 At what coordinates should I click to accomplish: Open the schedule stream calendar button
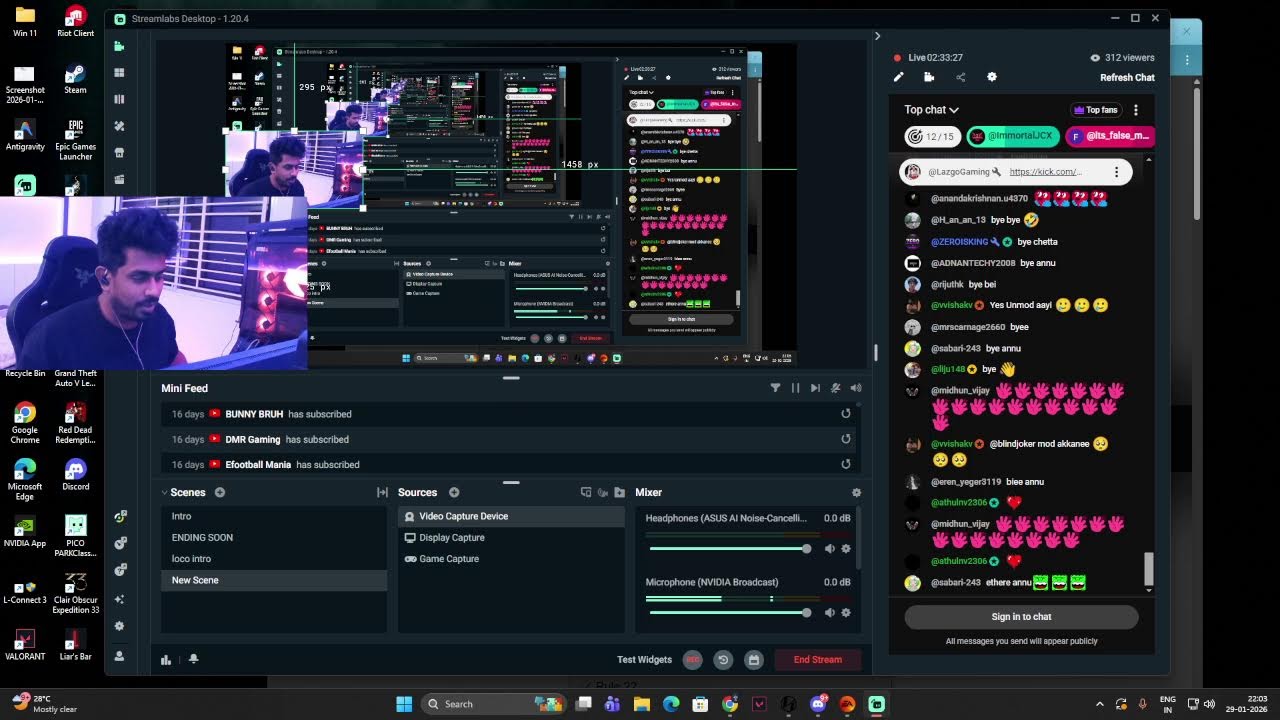(x=754, y=659)
